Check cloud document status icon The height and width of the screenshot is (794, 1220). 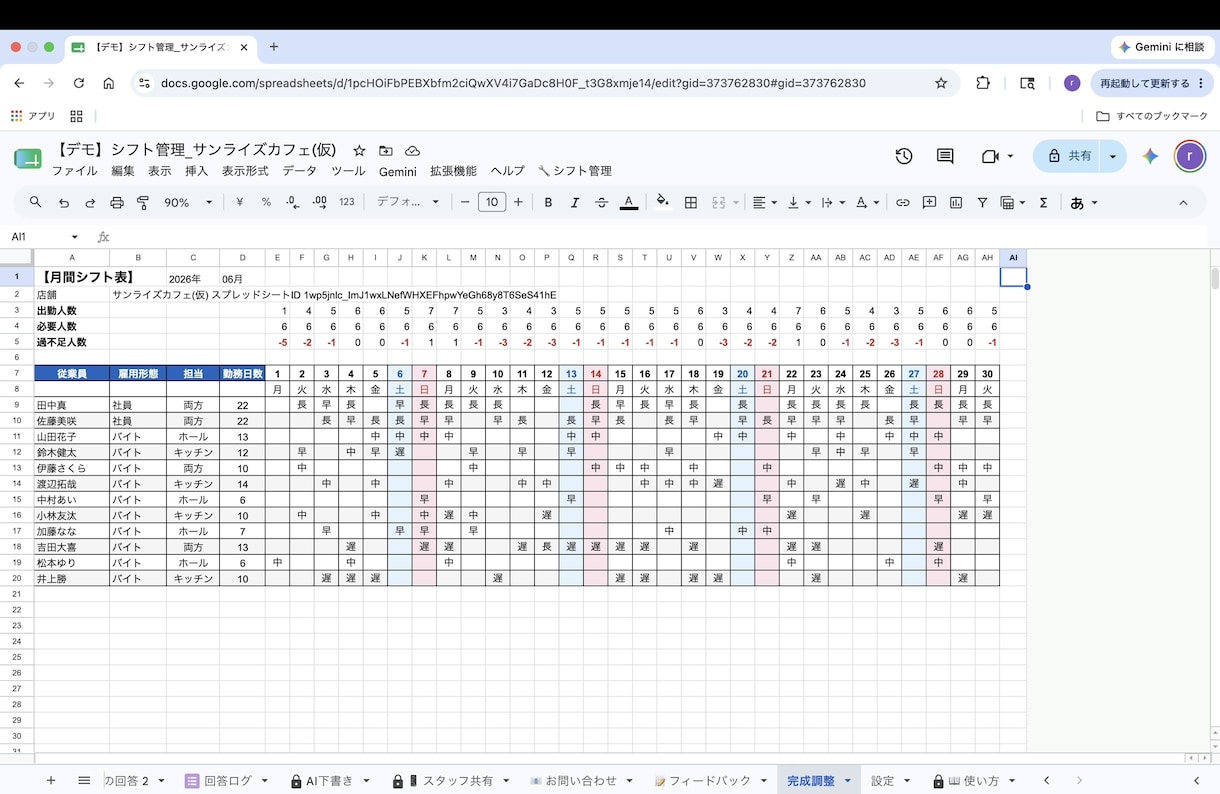412,151
